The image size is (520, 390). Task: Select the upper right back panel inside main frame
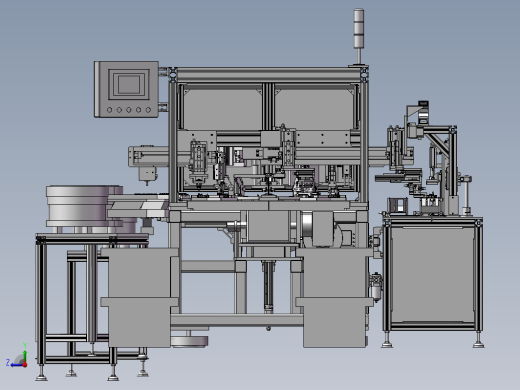click(x=315, y=108)
